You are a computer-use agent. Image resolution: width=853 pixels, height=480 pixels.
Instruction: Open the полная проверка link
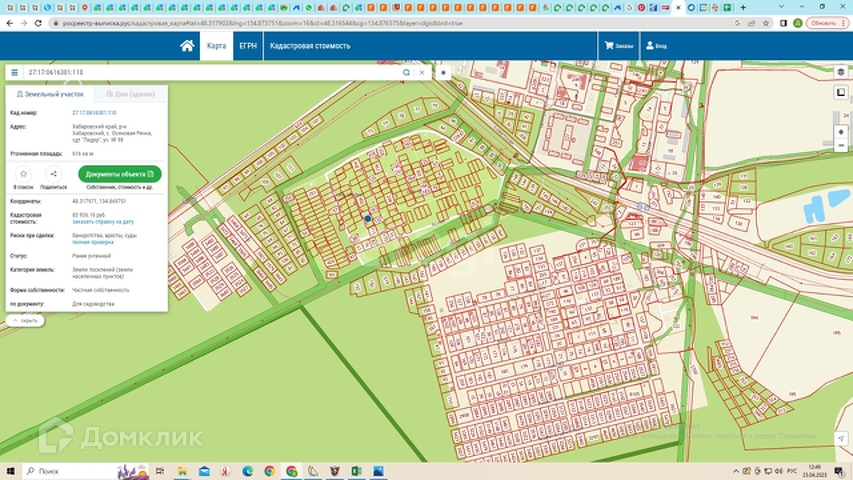(94, 242)
